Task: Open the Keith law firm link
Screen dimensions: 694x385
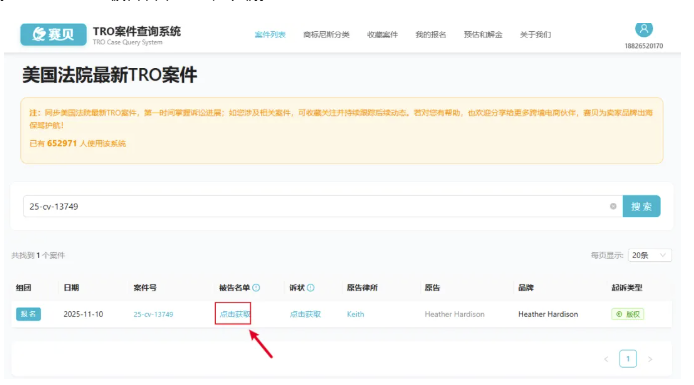Action: pos(355,314)
